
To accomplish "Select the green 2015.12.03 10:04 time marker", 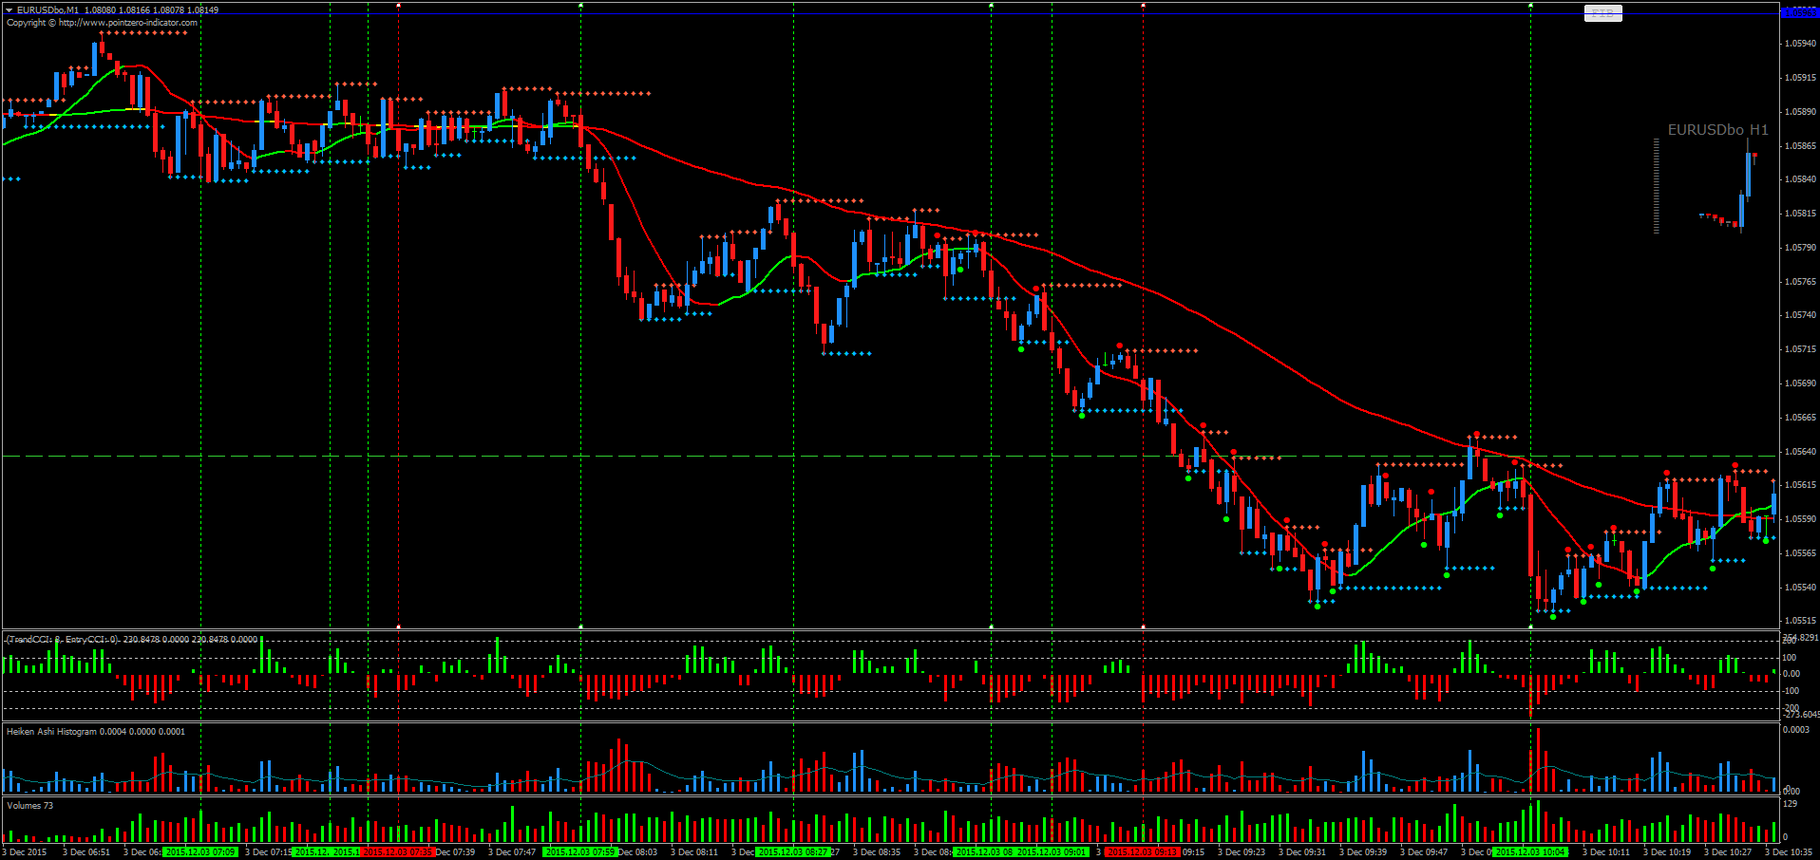I will [1530, 852].
